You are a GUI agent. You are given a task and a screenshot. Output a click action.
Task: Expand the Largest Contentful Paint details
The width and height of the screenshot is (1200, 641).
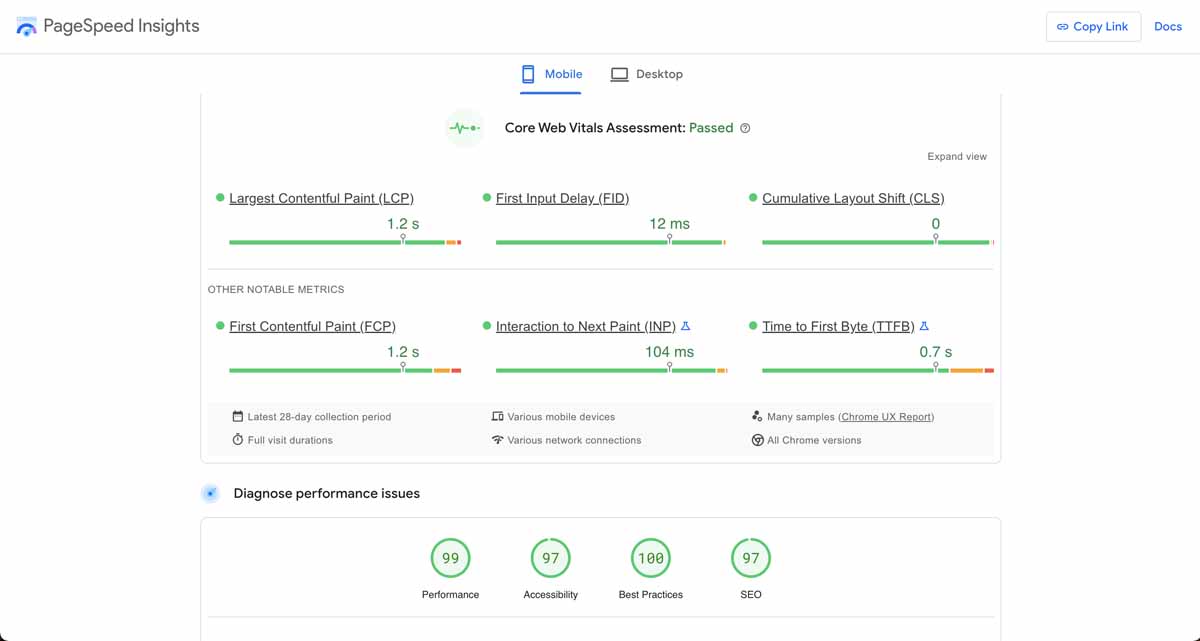click(x=321, y=198)
